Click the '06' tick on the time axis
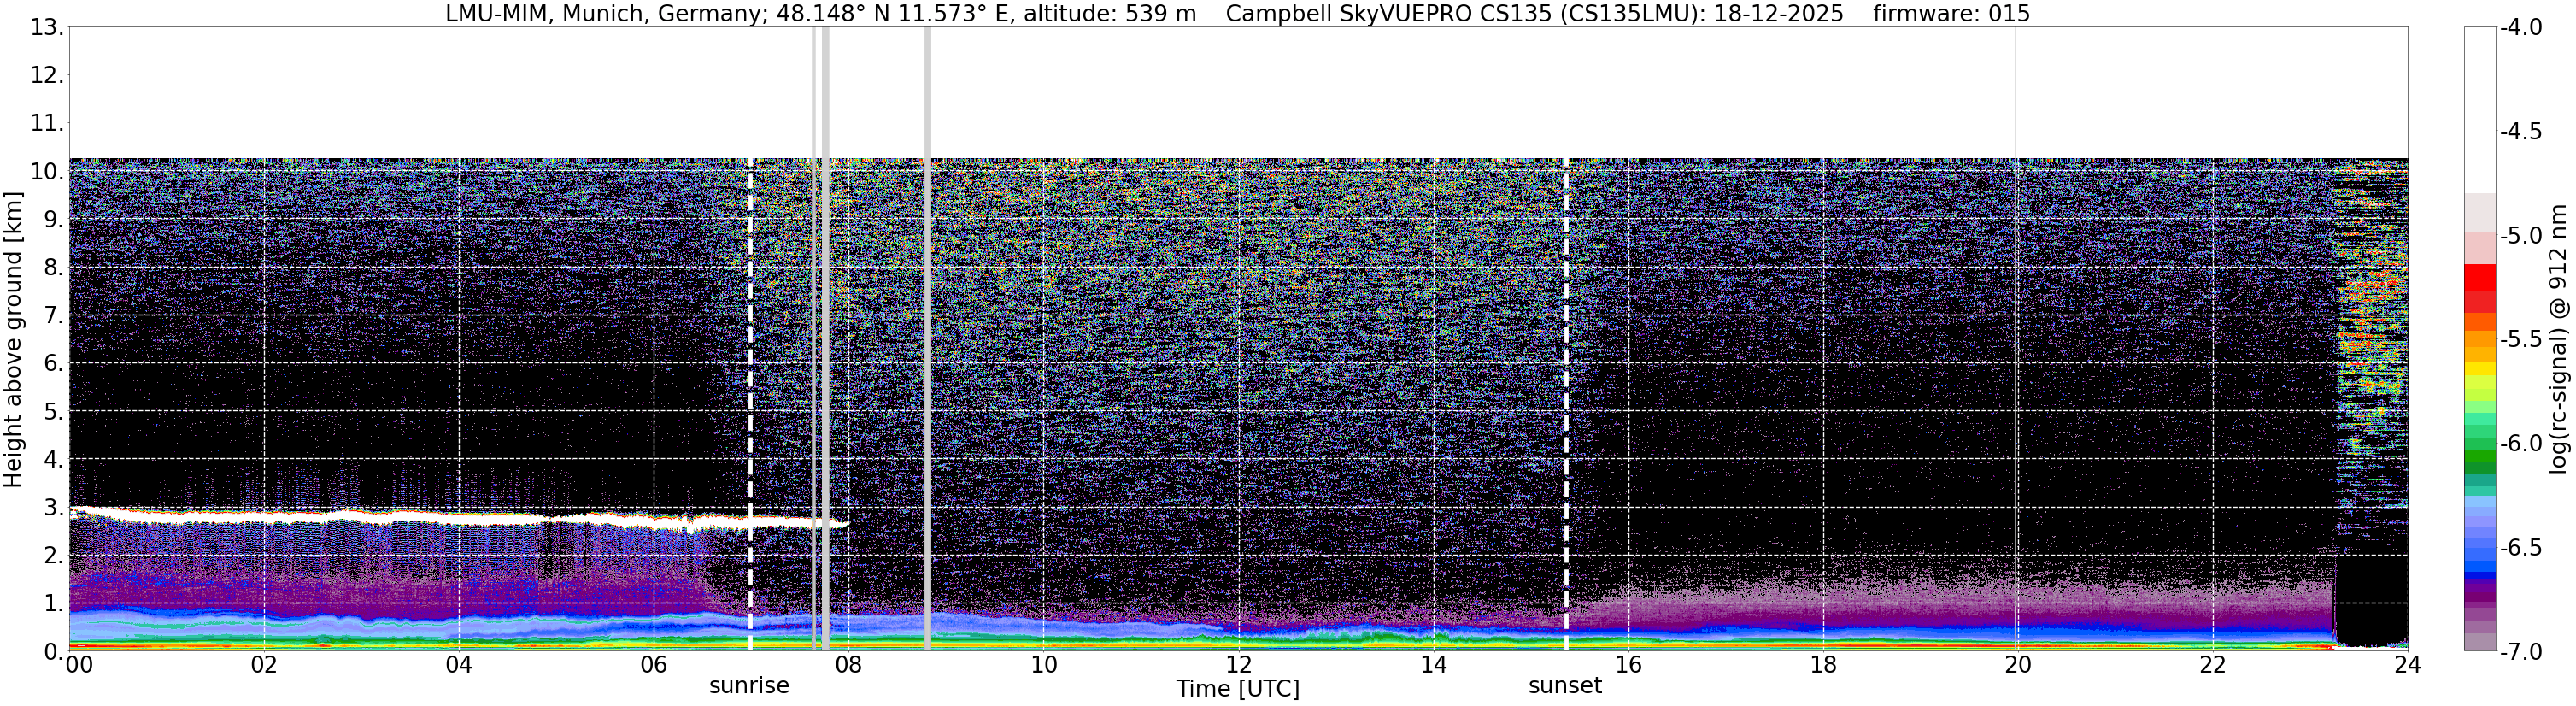The height and width of the screenshot is (706, 2576). coord(654,665)
